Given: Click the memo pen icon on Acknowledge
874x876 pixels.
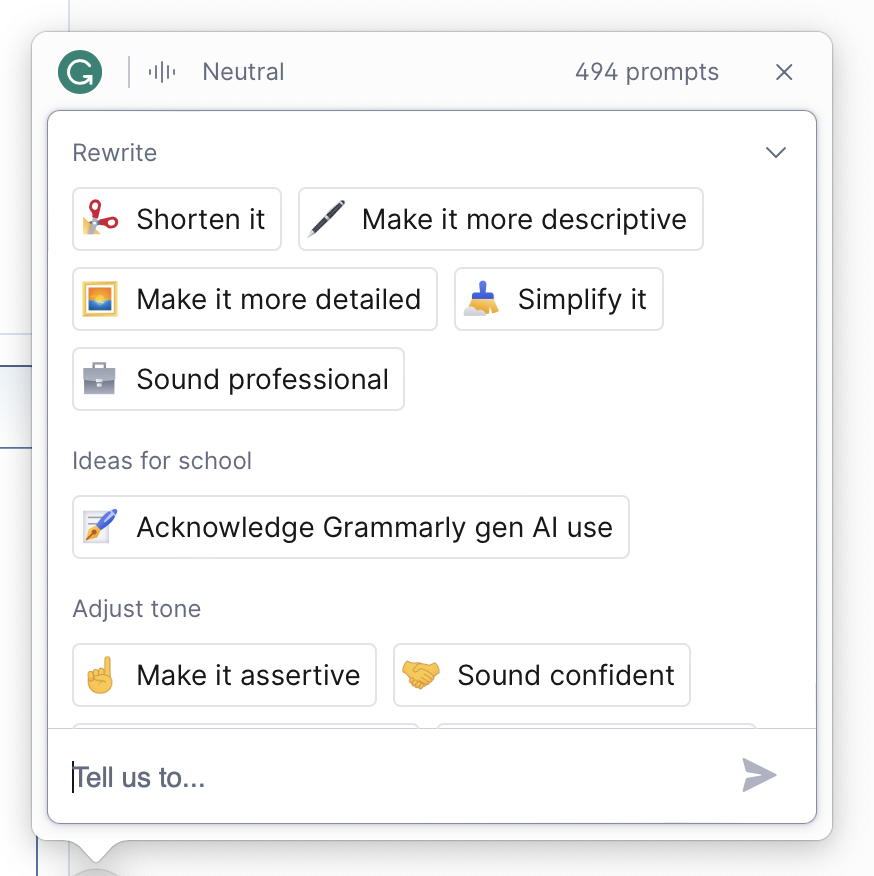Looking at the screenshot, I should (x=101, y=526).
